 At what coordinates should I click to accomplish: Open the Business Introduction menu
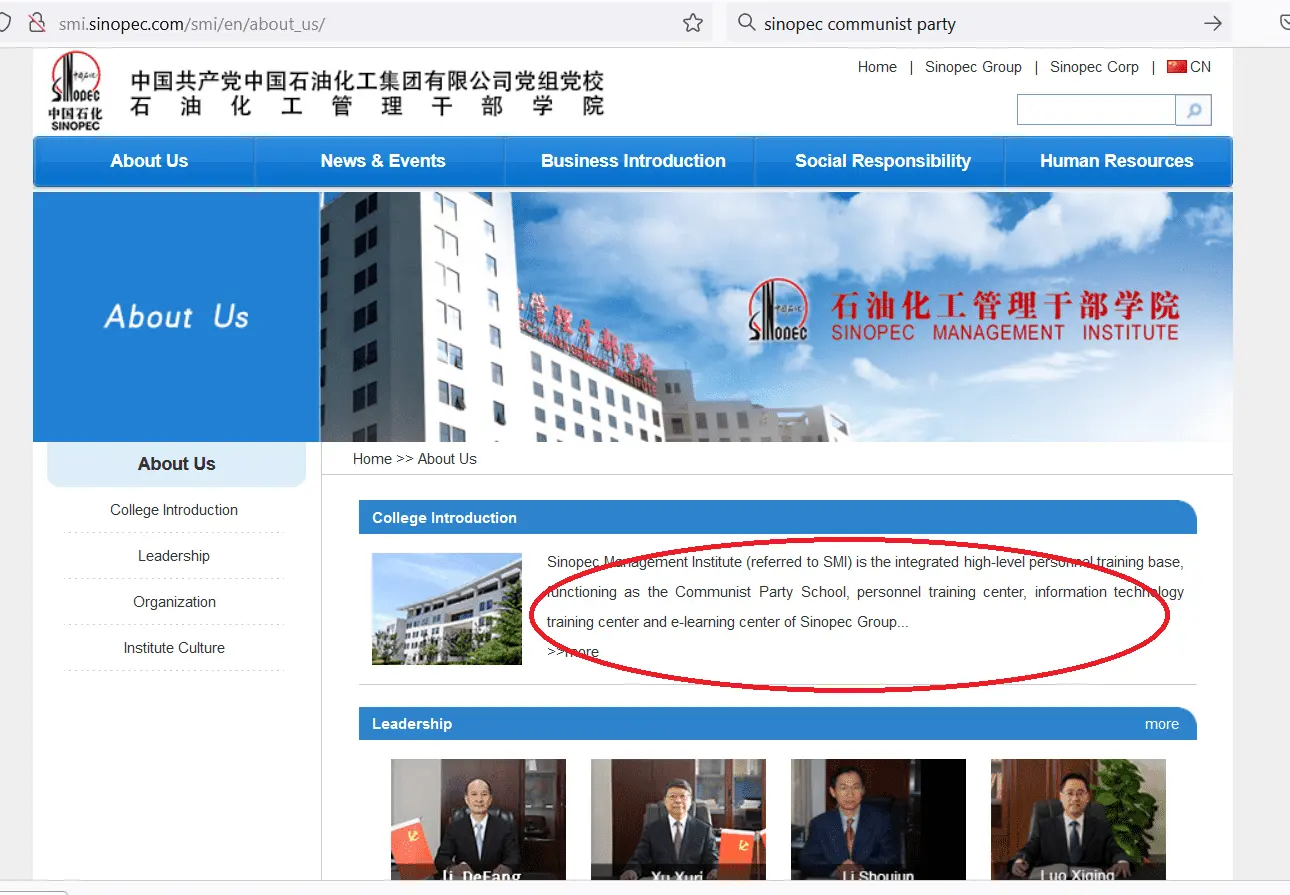pos(633,161)
